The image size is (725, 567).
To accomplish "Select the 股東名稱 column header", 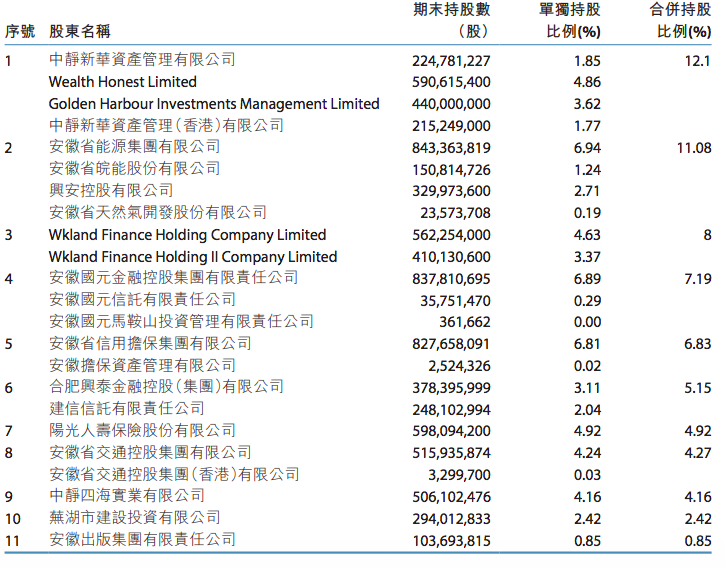I will (80, 31).
